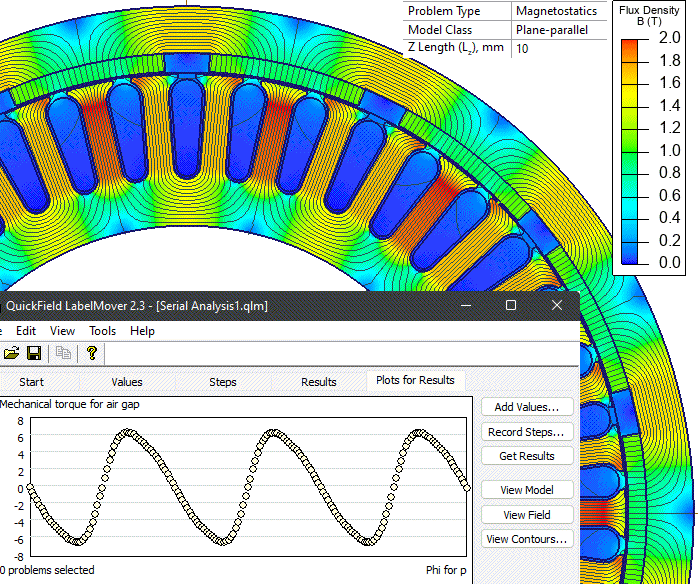
Task: Click the 'Magnetostatics' problem type value
Action: pyautogui.click(x=556, y=11)
